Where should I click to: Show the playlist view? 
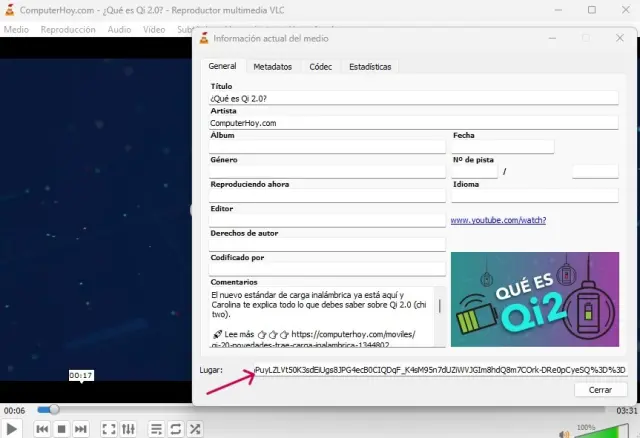tap(156, 429)
